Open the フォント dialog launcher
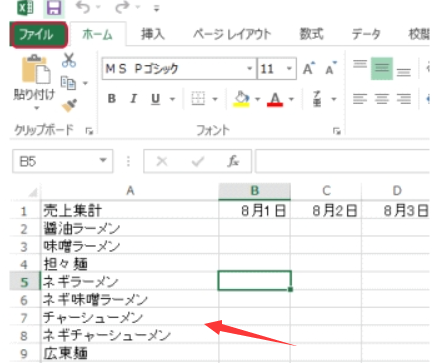Screen dimensions: 445x363 click(337, 131)
